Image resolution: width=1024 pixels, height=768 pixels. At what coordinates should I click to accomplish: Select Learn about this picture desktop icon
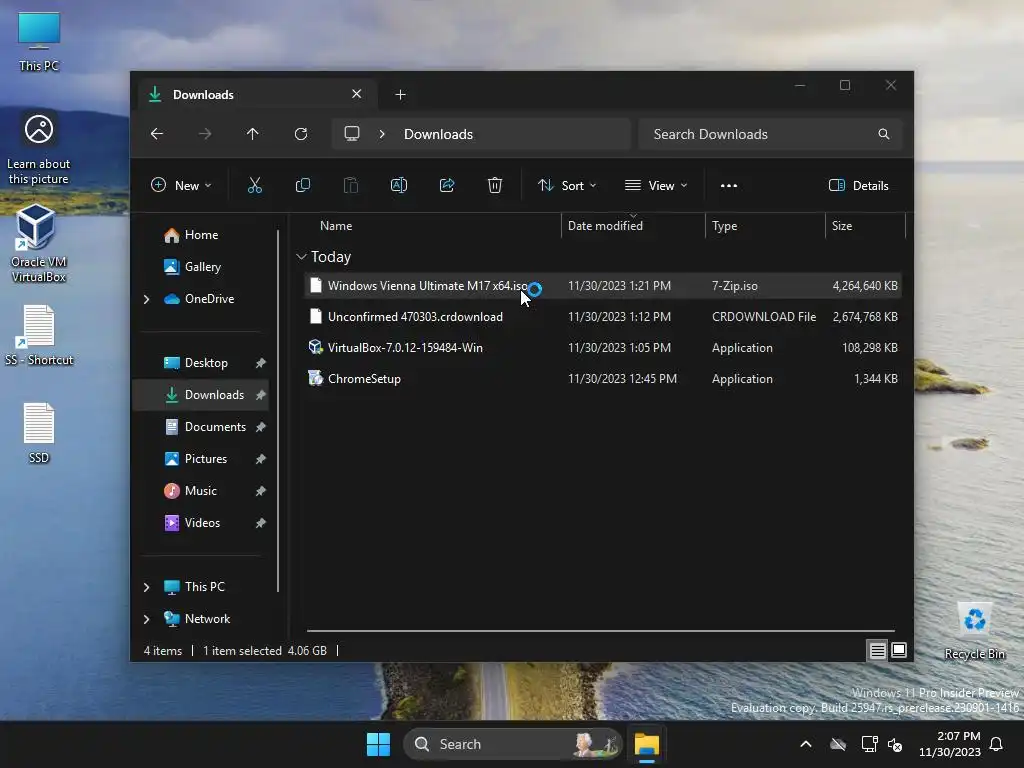pyautogui.click(x=39, y=149)
